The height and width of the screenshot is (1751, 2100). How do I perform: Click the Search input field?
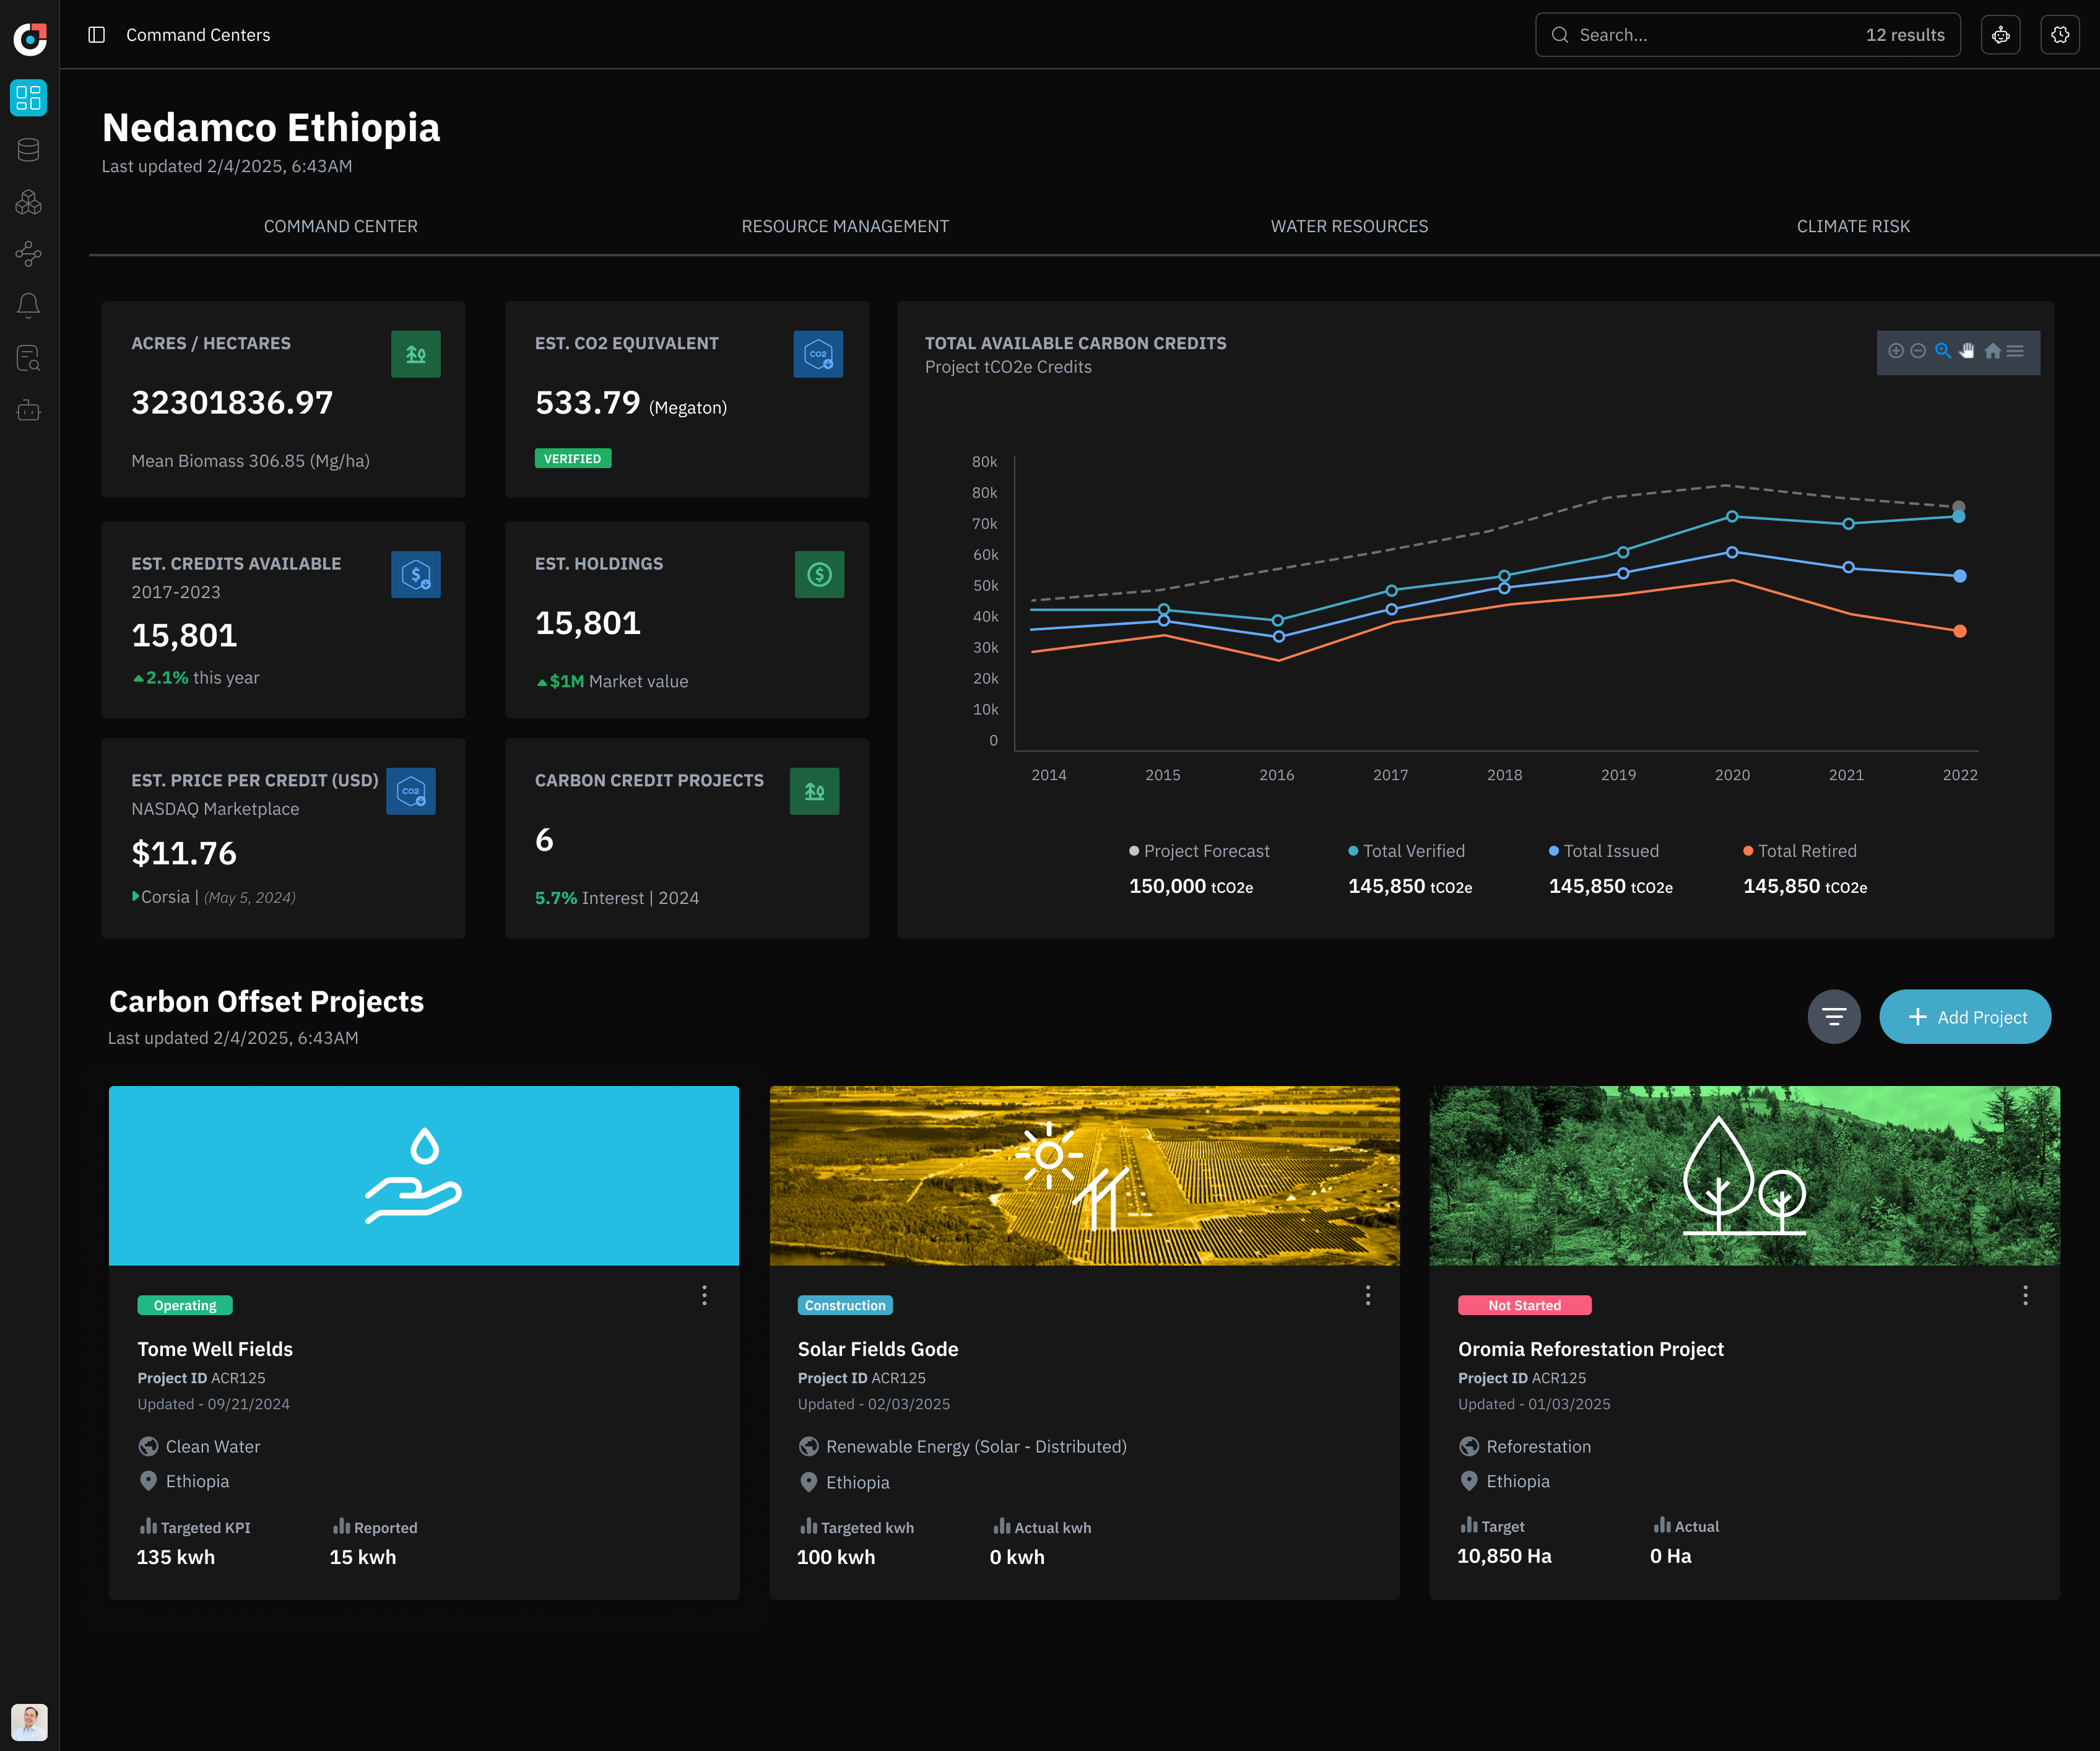(1710, 35)
